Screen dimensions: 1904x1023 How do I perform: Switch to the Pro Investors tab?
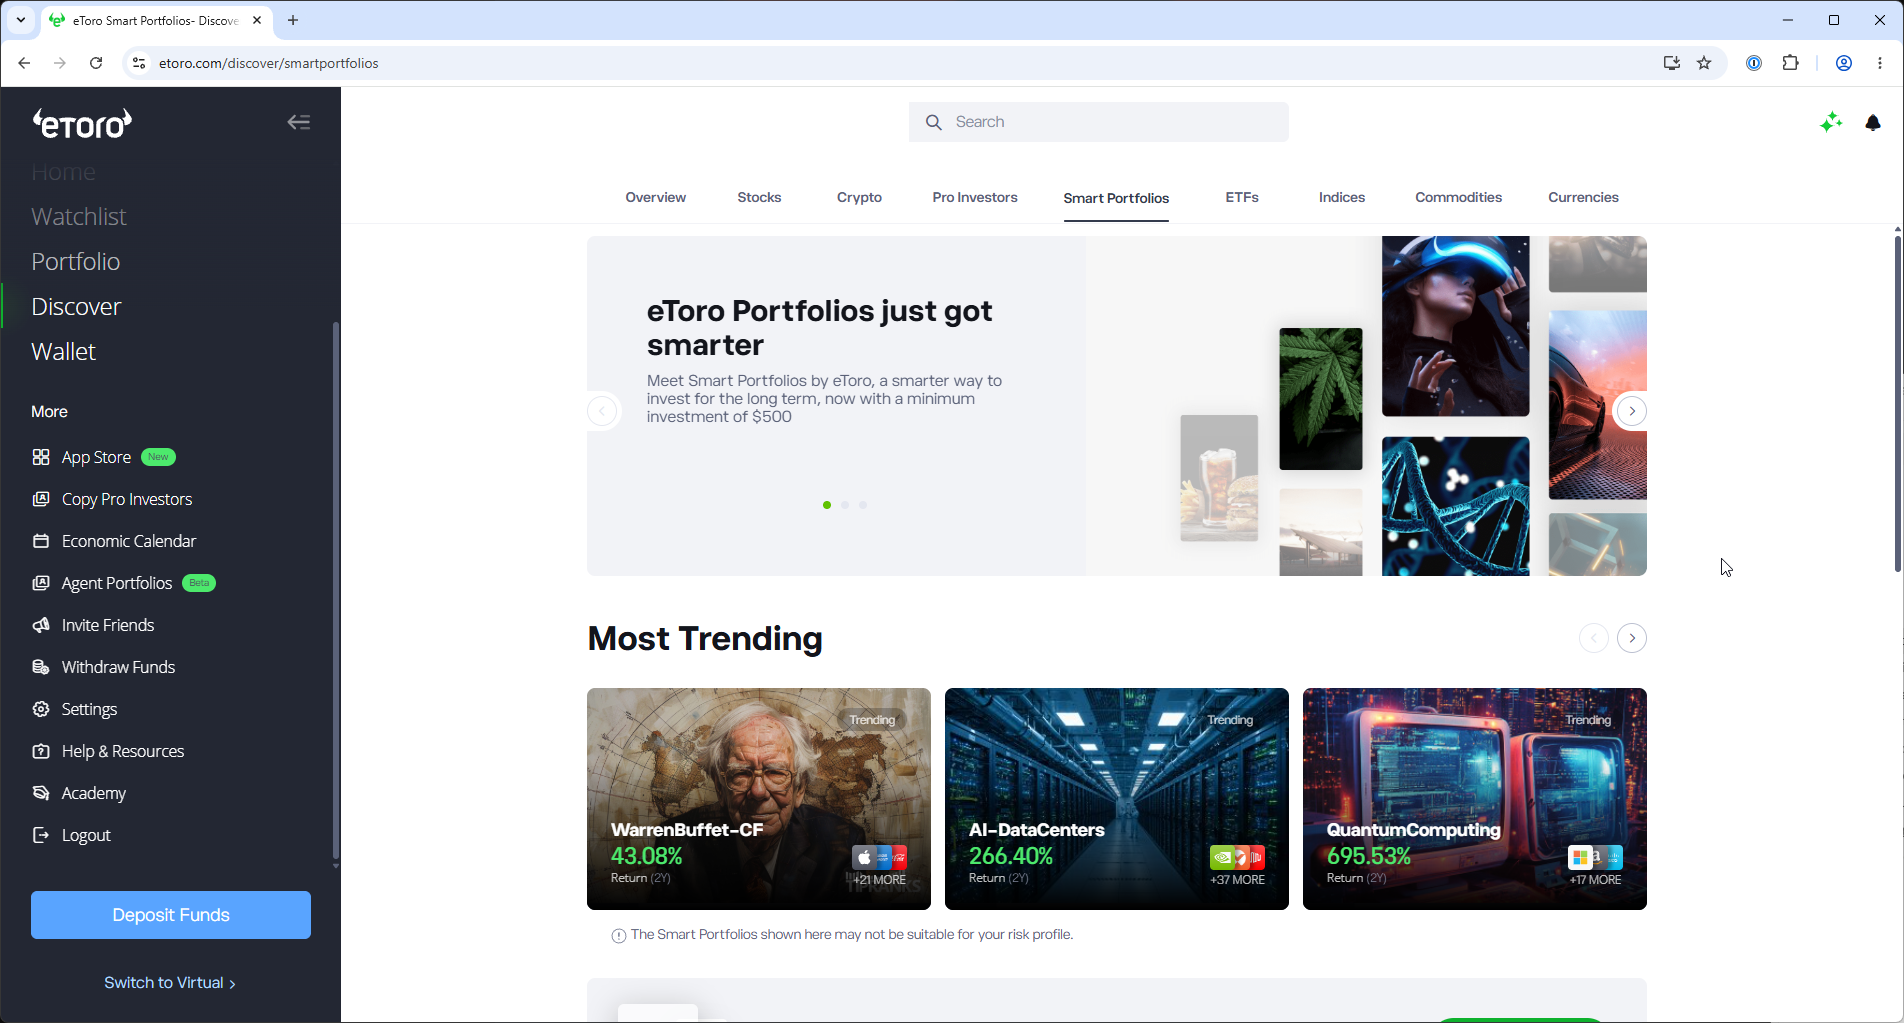coord(975,197)
